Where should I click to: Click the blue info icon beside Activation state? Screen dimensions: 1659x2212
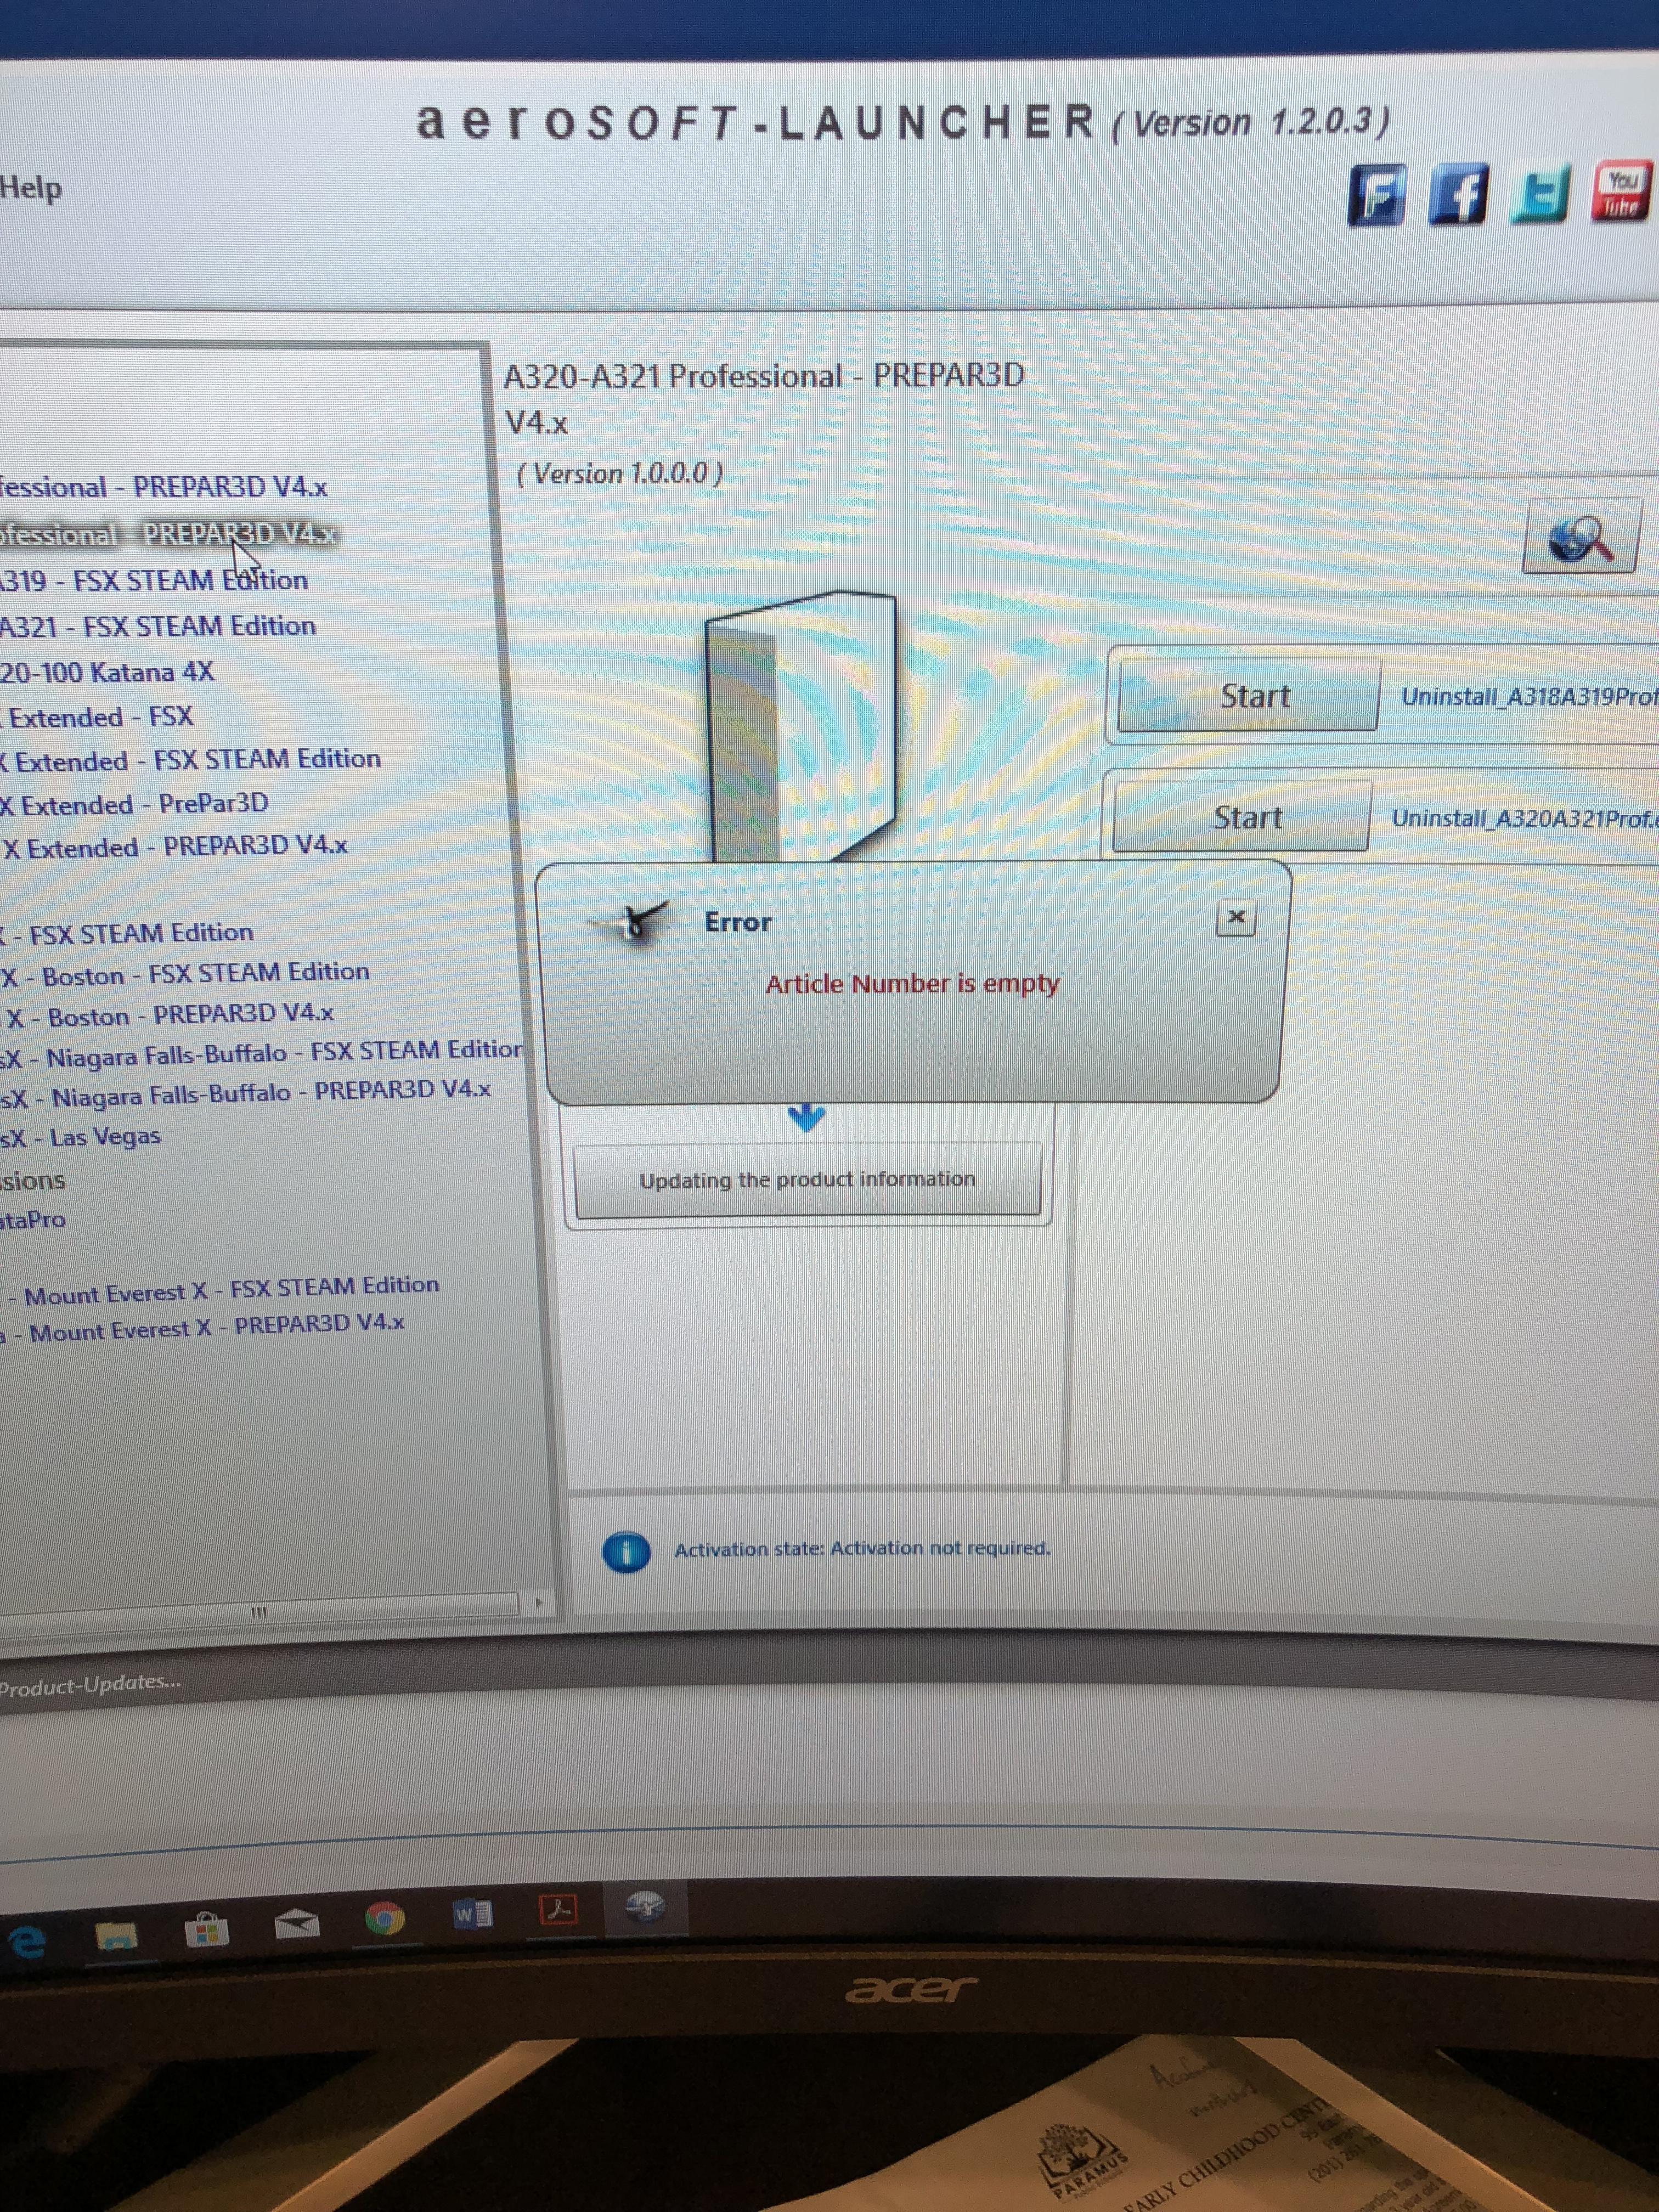(x=627, y=1552)
